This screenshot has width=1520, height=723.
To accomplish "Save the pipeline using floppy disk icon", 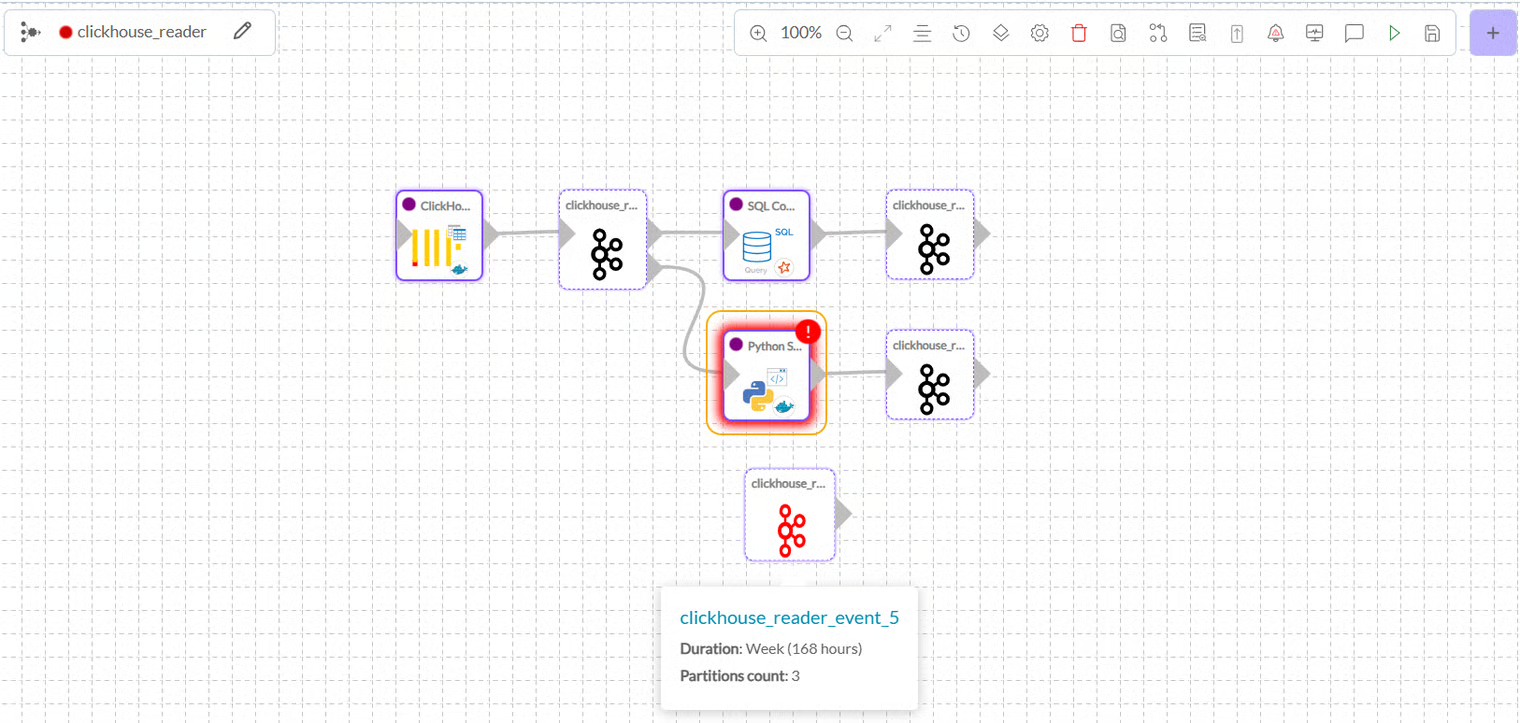I will (x=1432, y=33).
